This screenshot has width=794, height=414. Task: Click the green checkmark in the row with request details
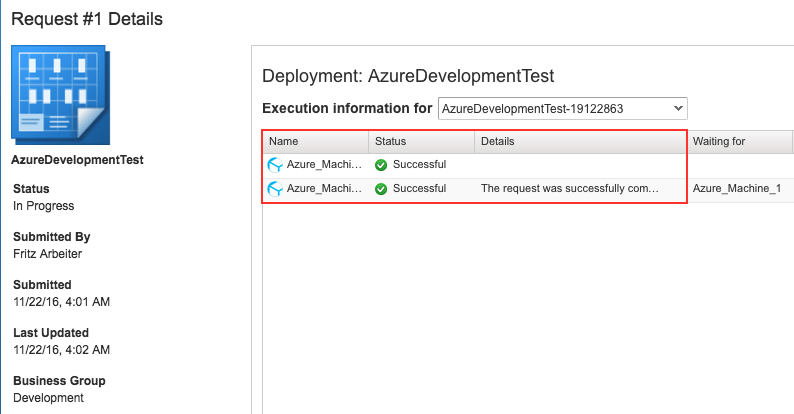(381, 189)
